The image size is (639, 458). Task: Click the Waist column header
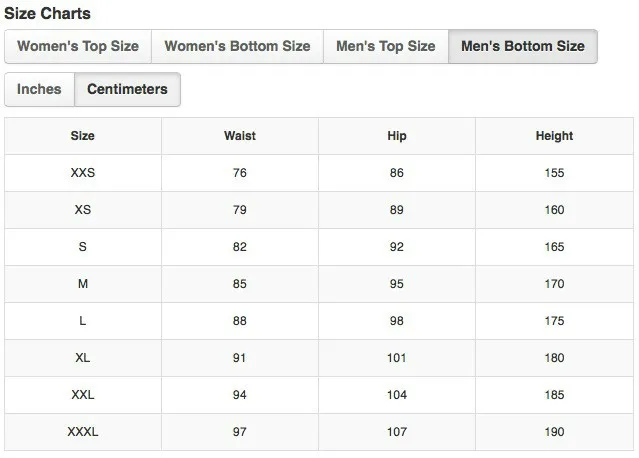pos(240,136)
